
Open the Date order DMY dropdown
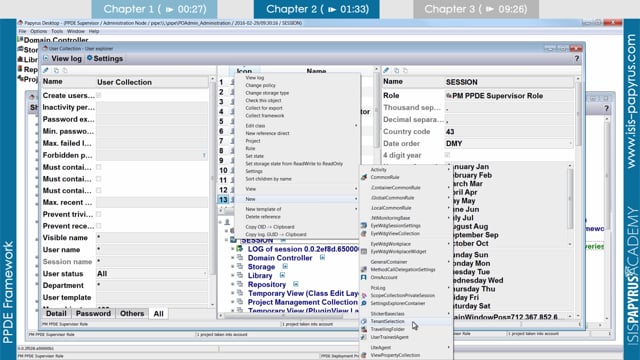pos(509,144)
